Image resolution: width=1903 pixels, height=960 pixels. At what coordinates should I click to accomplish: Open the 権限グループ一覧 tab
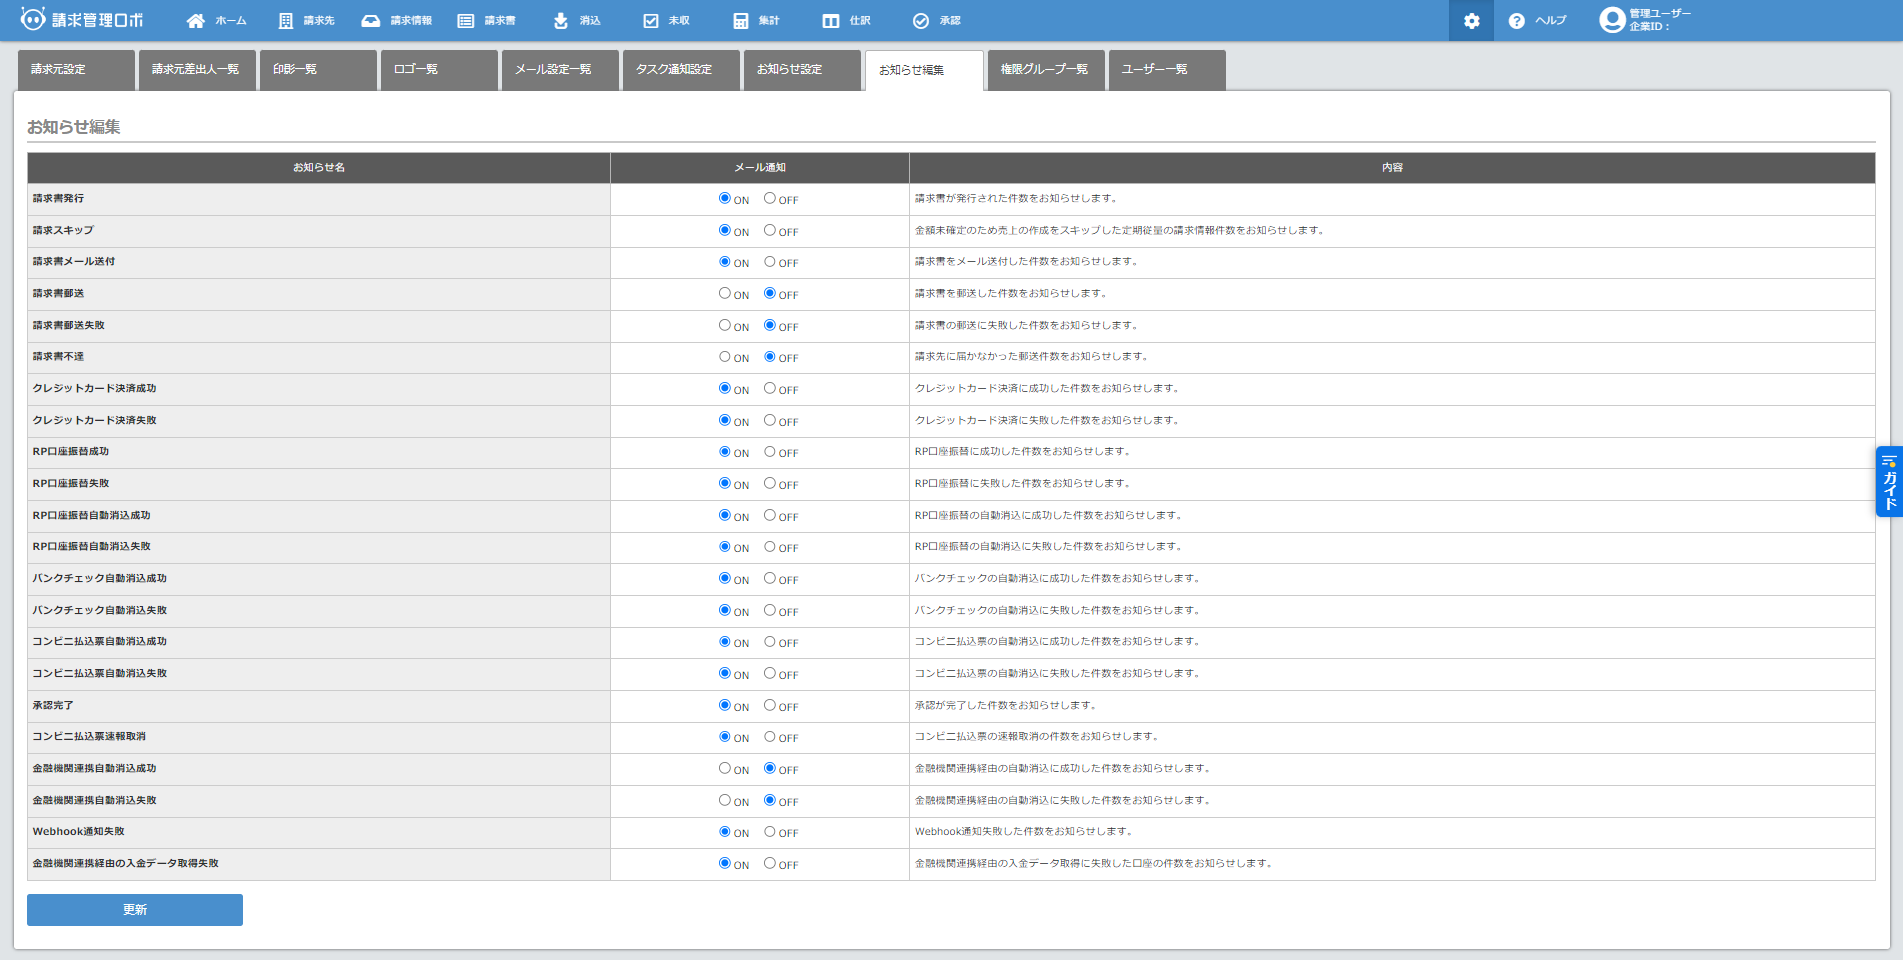click(1045, 70)
